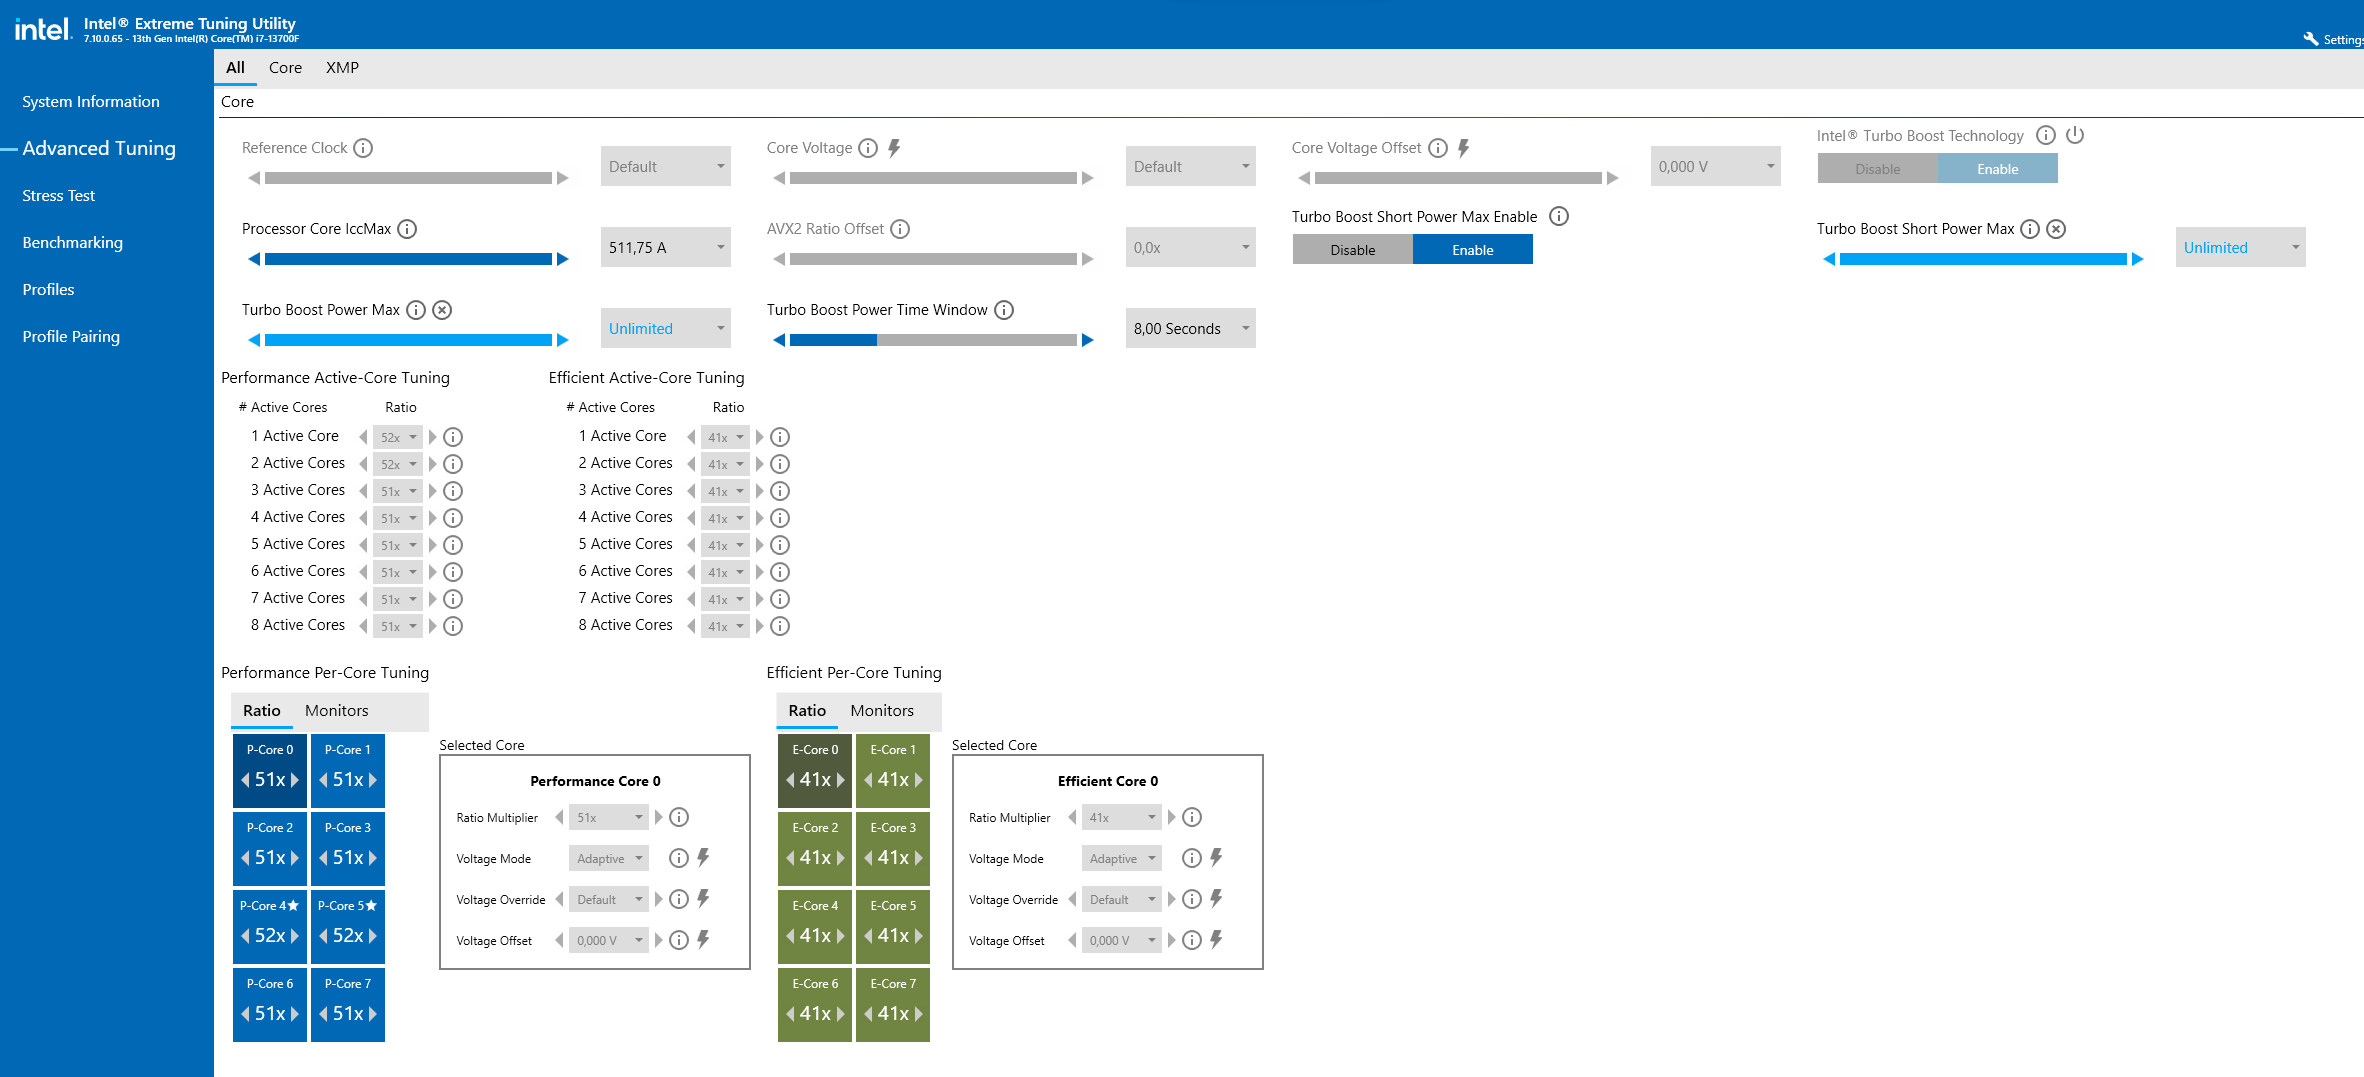Viewport: 2364px width, 1077px height.
Task: Open Processor Core IccMax 511,75 A dropdown
Action: click(666, 247)
